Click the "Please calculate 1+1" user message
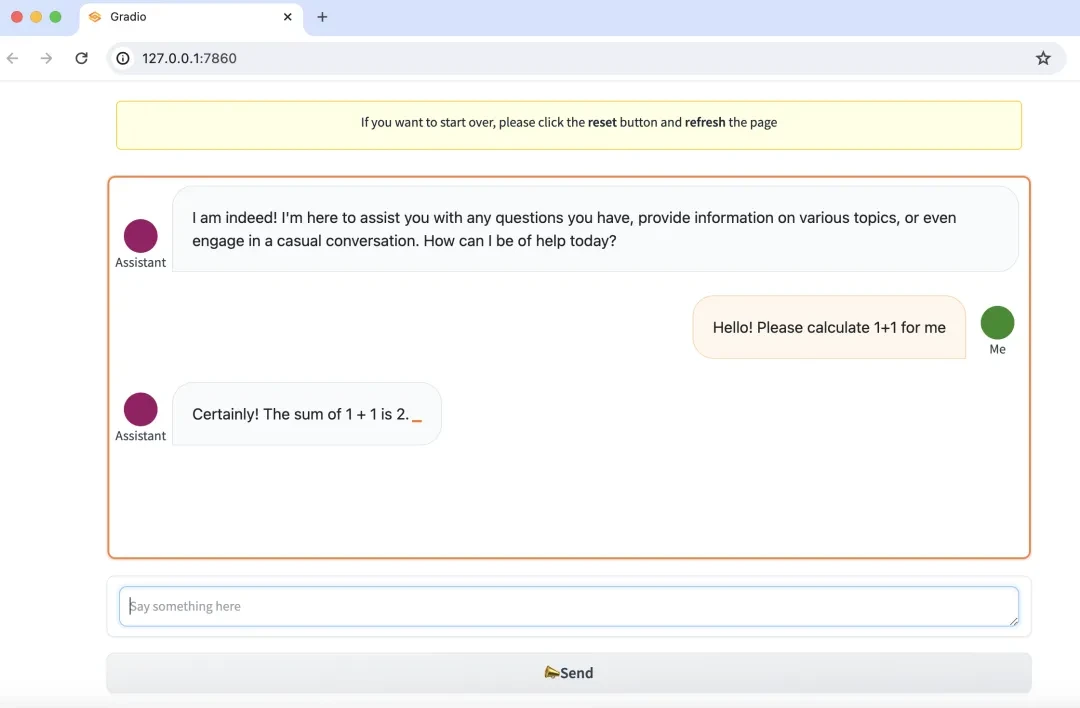The image size is (1080, 708). (x=828, y=327)
